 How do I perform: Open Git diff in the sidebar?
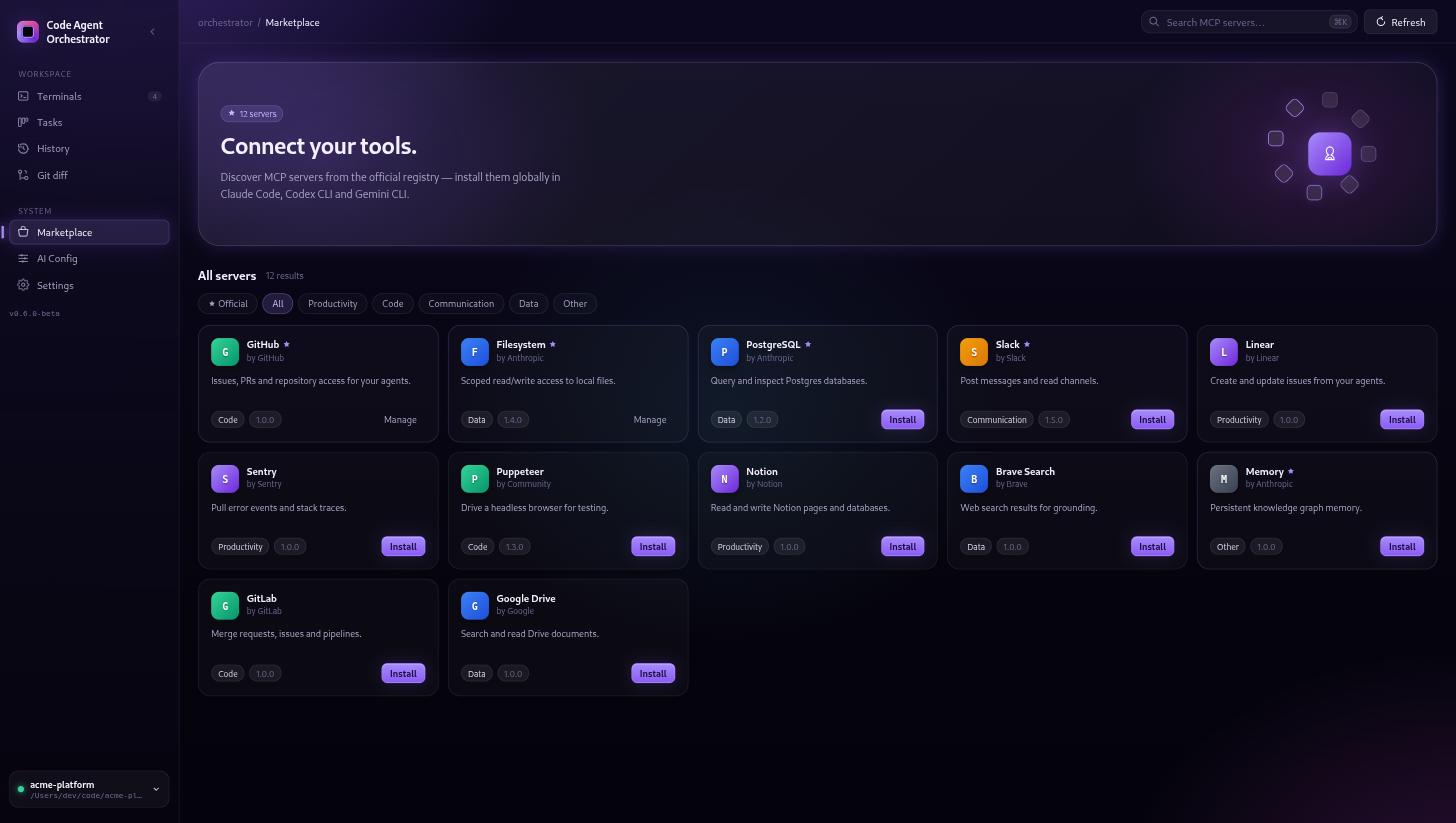(89, 175)
